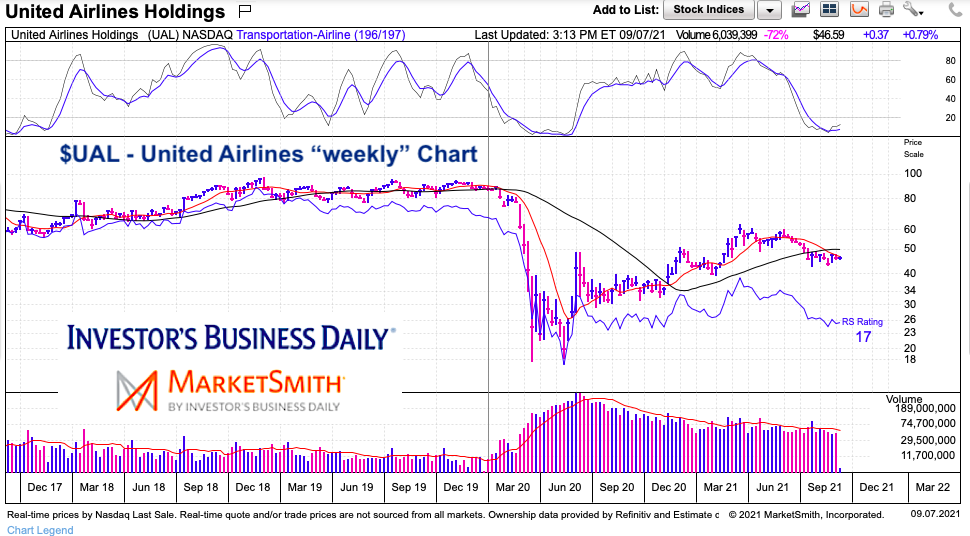
Task: Click the 189,000,000 volume scale label
Action: (925, 408)
